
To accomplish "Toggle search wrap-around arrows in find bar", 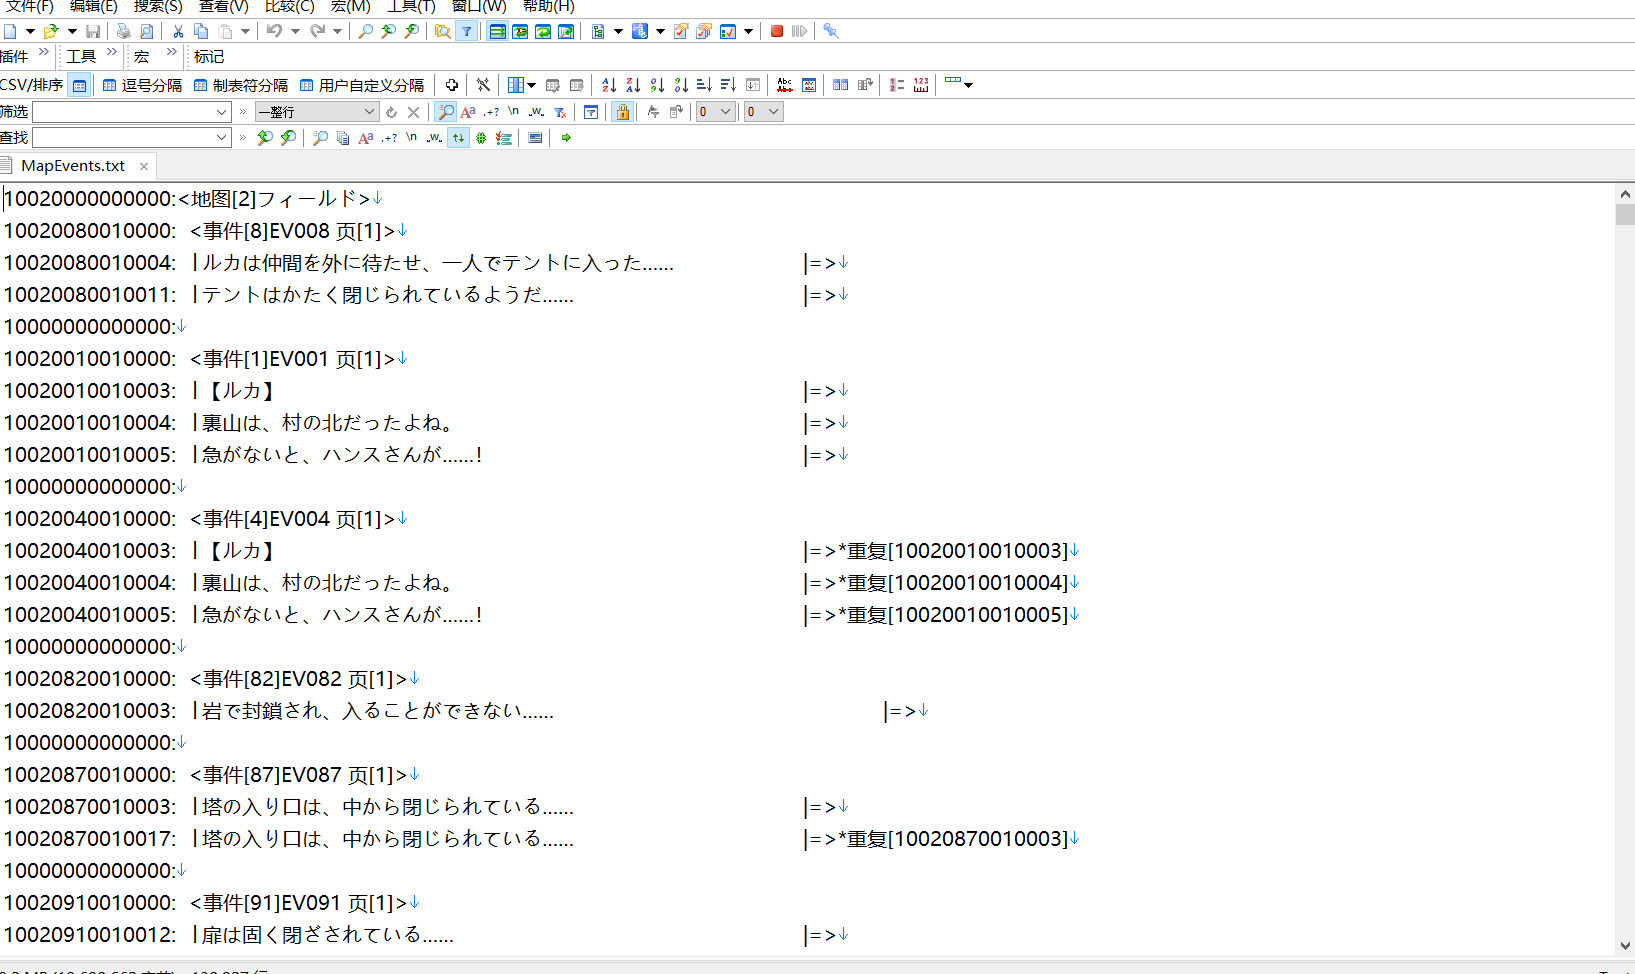I will click(458, 138).
